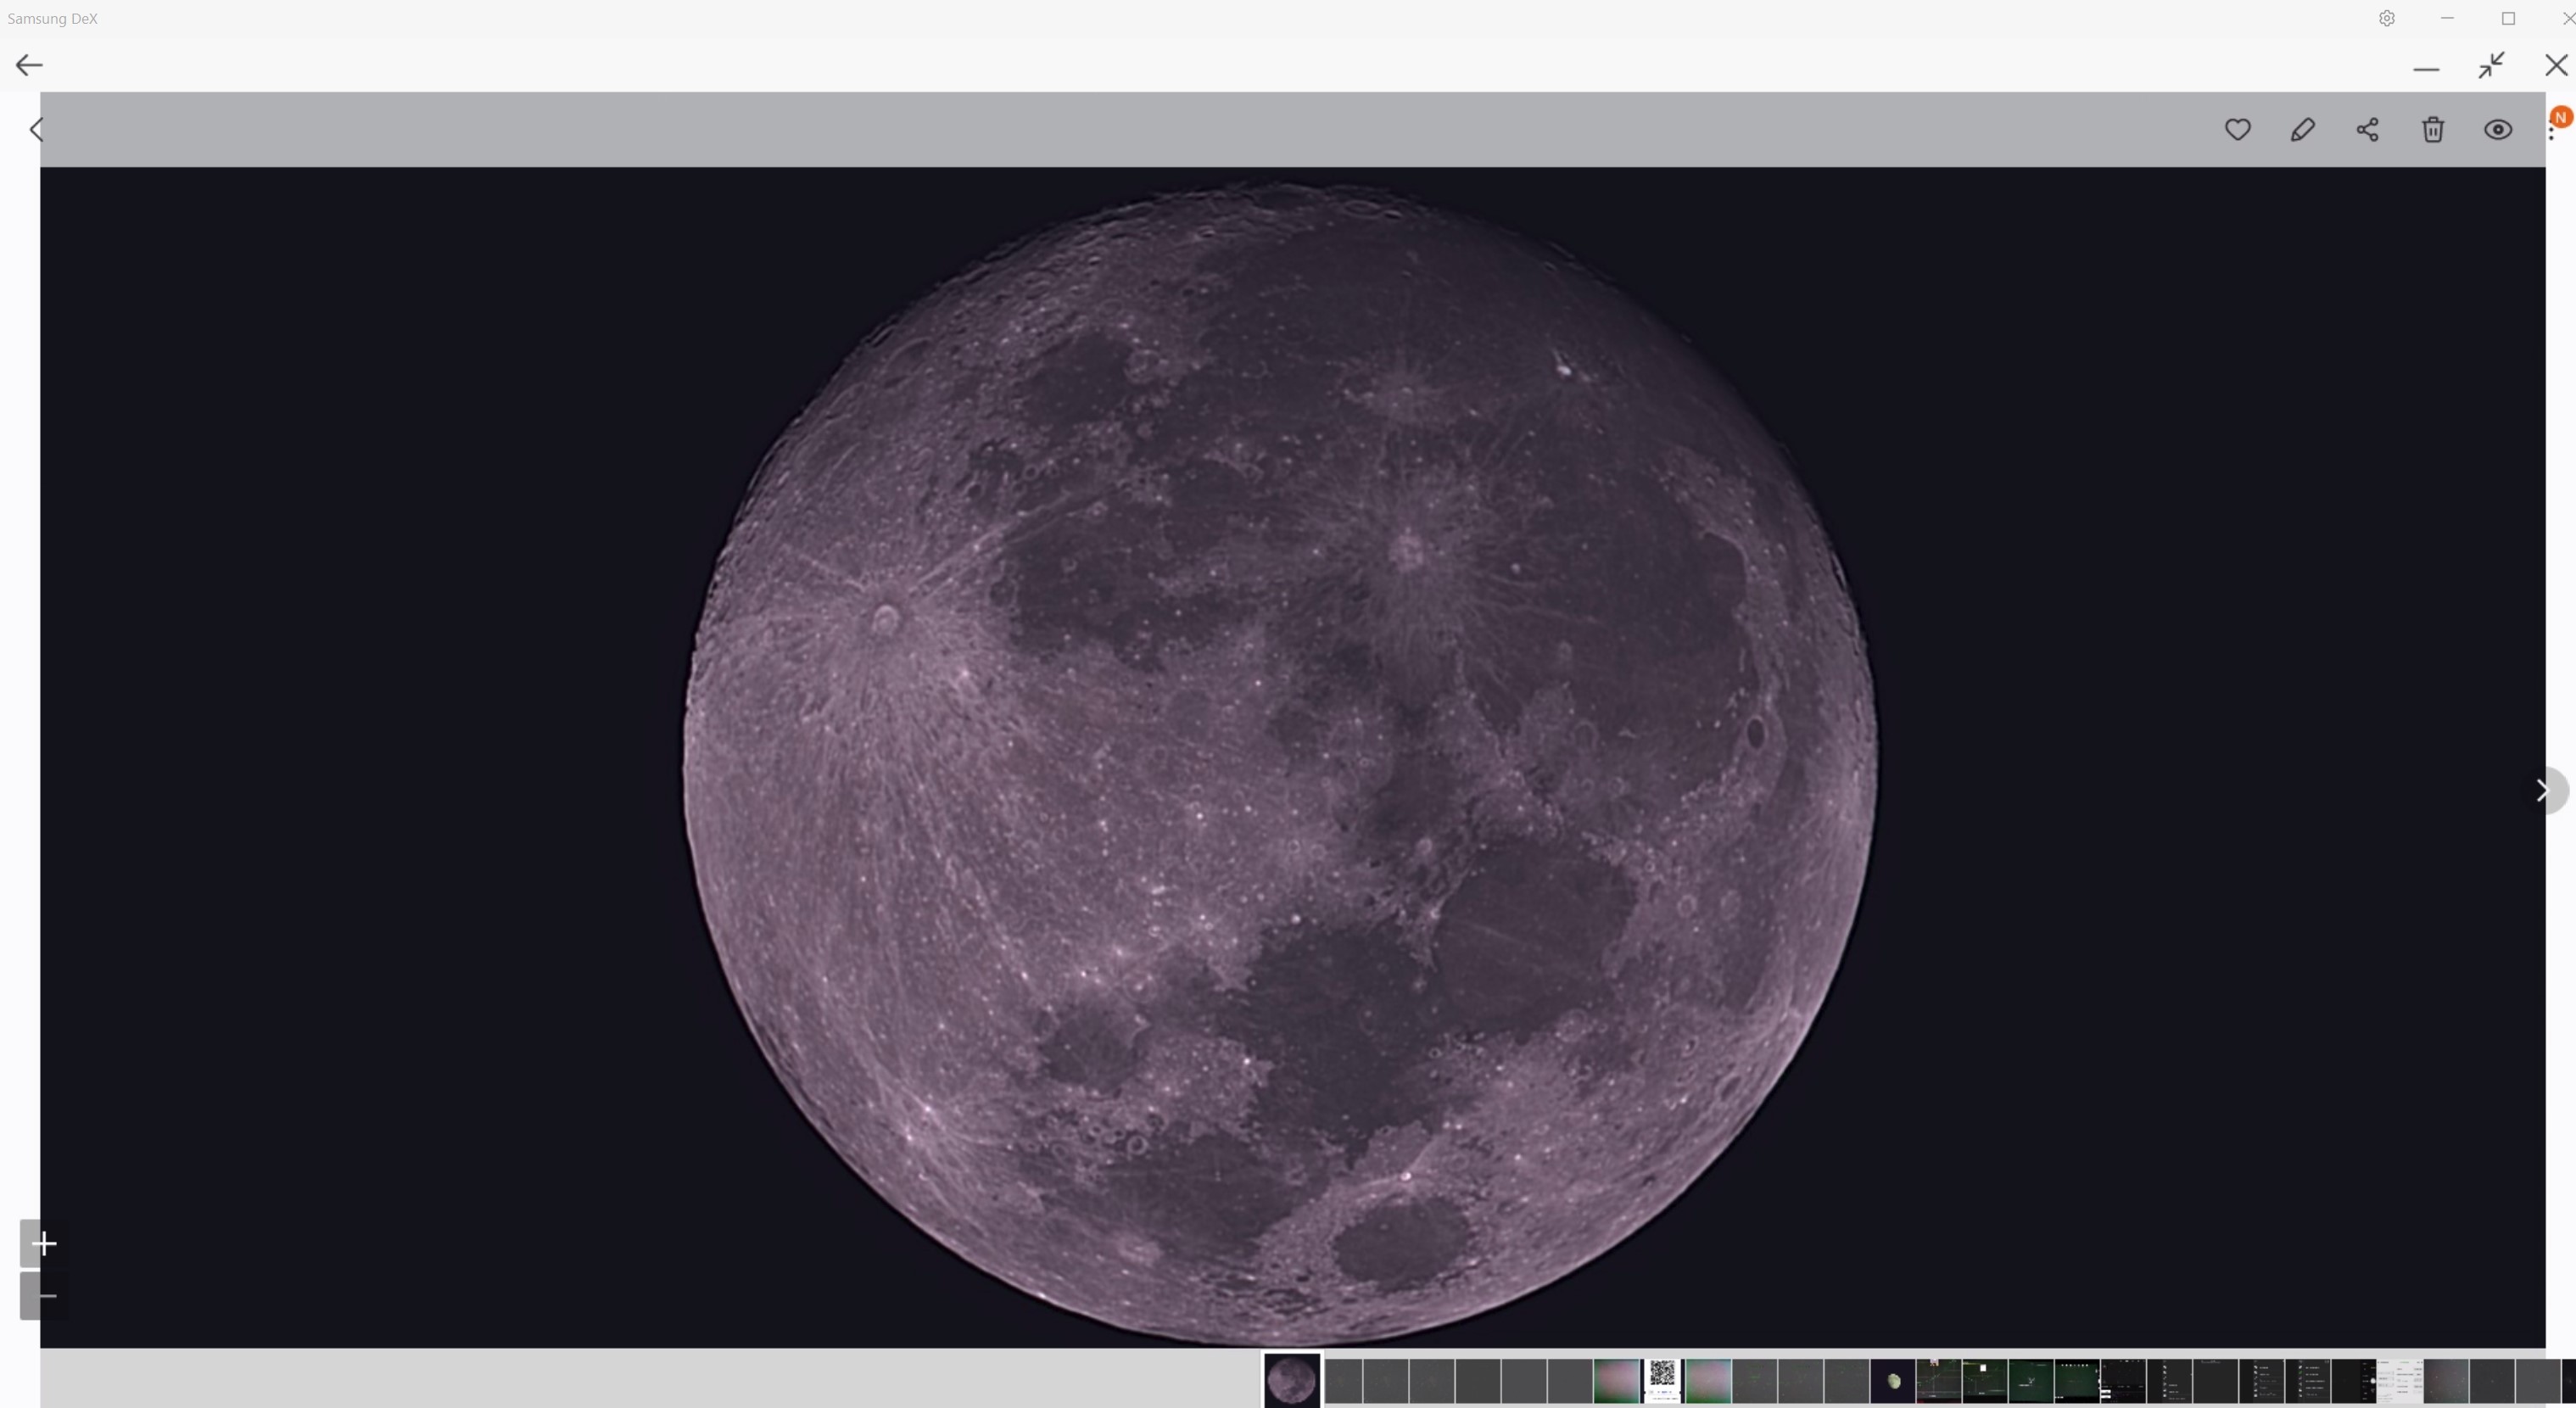
Task: Zoom in with plus button
Action: [x=44, y=1243]
